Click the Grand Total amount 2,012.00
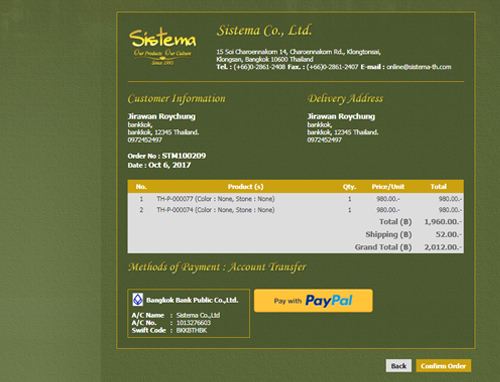Image resolution: width=500 pixels, height=382 pixels. (443, 247)
